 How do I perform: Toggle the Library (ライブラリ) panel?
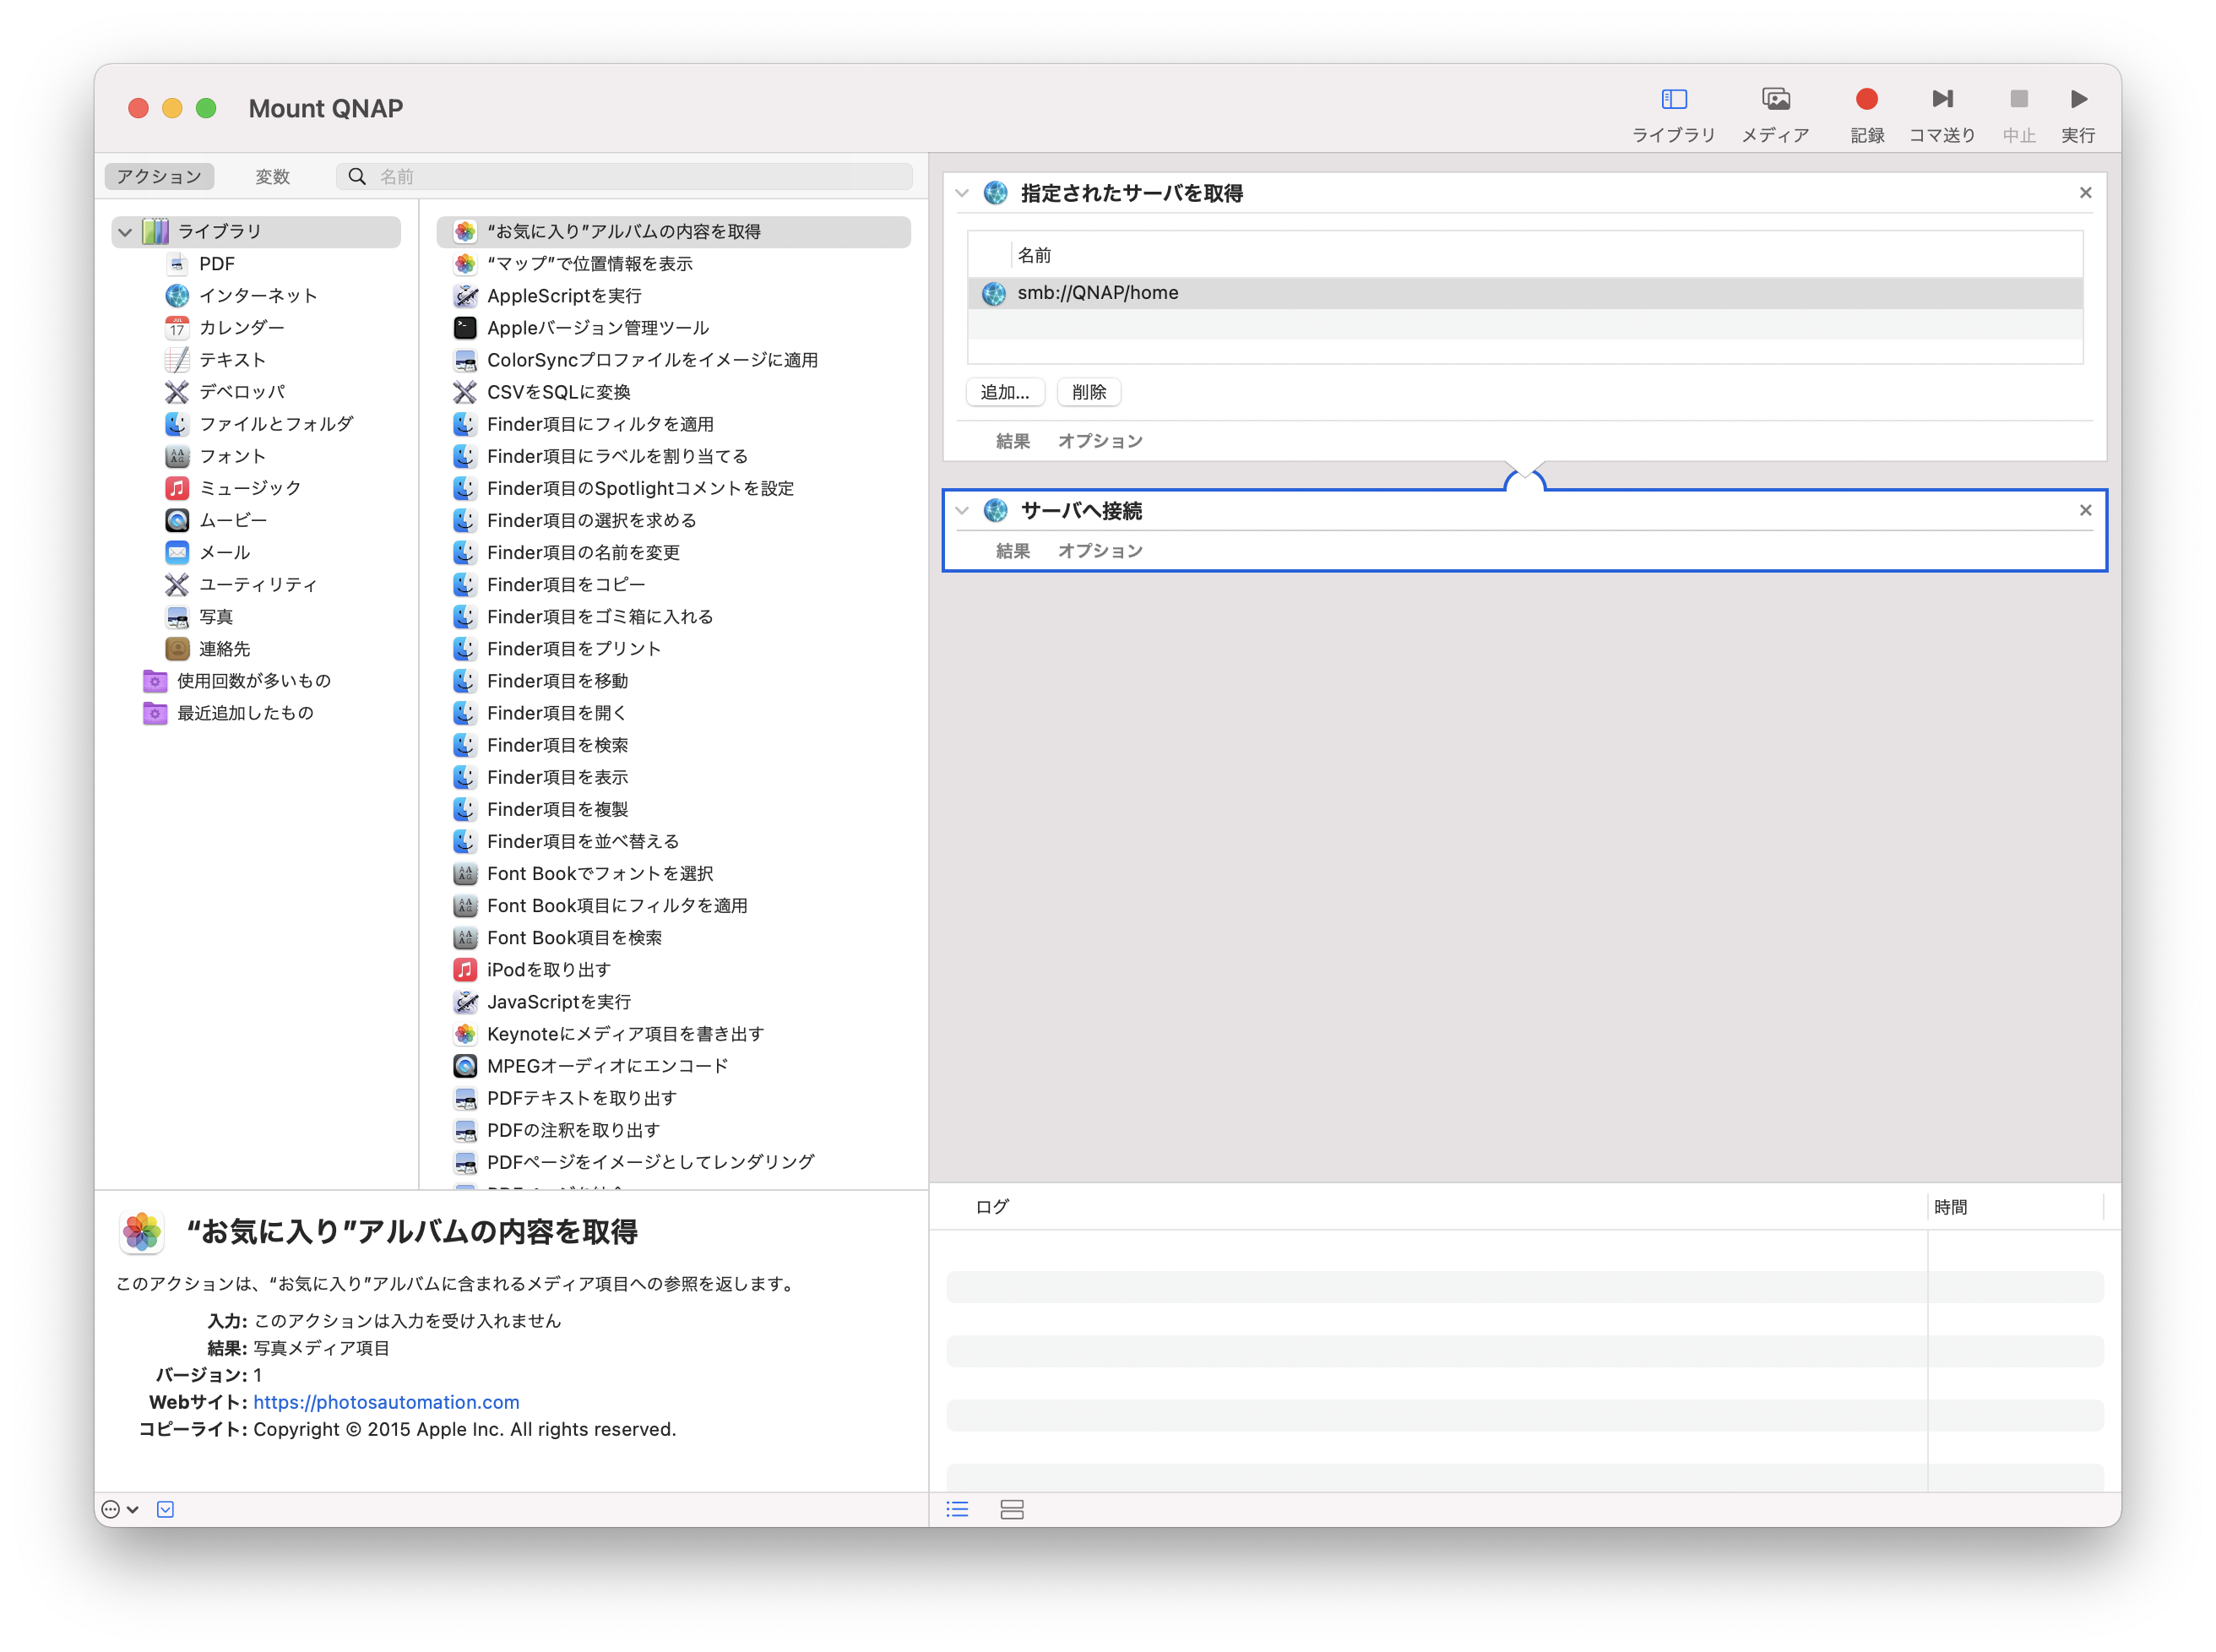coord(1673,99)
